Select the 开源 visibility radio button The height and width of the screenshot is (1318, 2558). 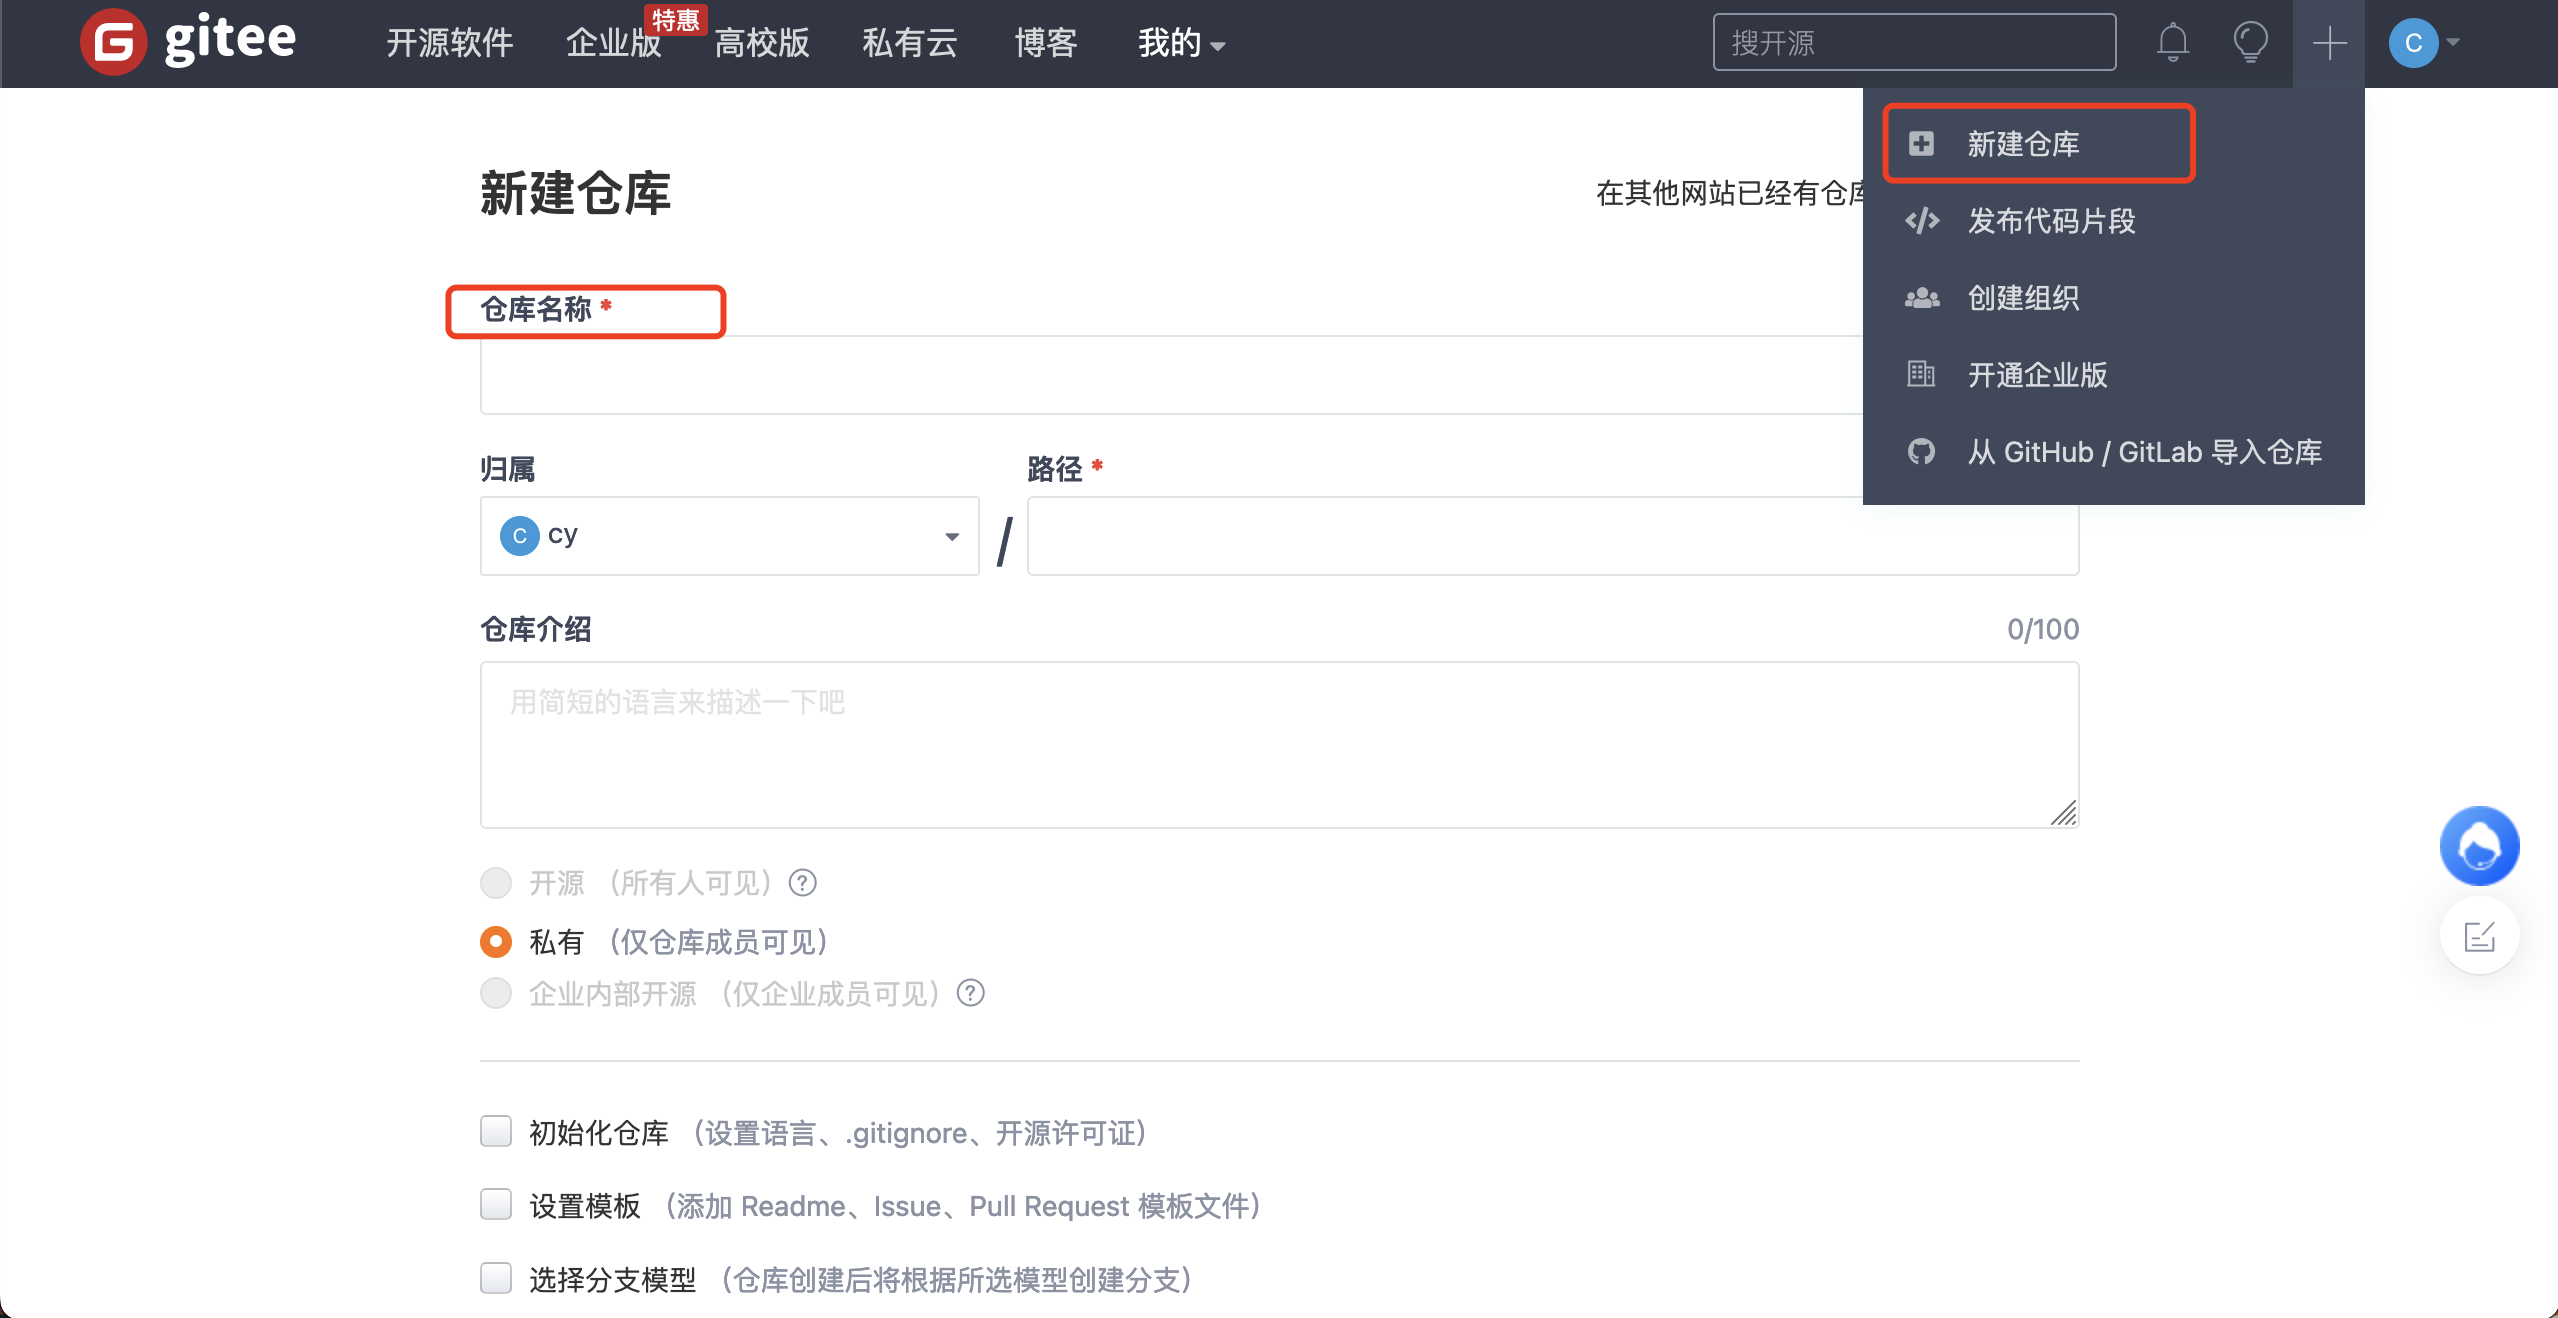pyautogui.click(x=495, y=882)
